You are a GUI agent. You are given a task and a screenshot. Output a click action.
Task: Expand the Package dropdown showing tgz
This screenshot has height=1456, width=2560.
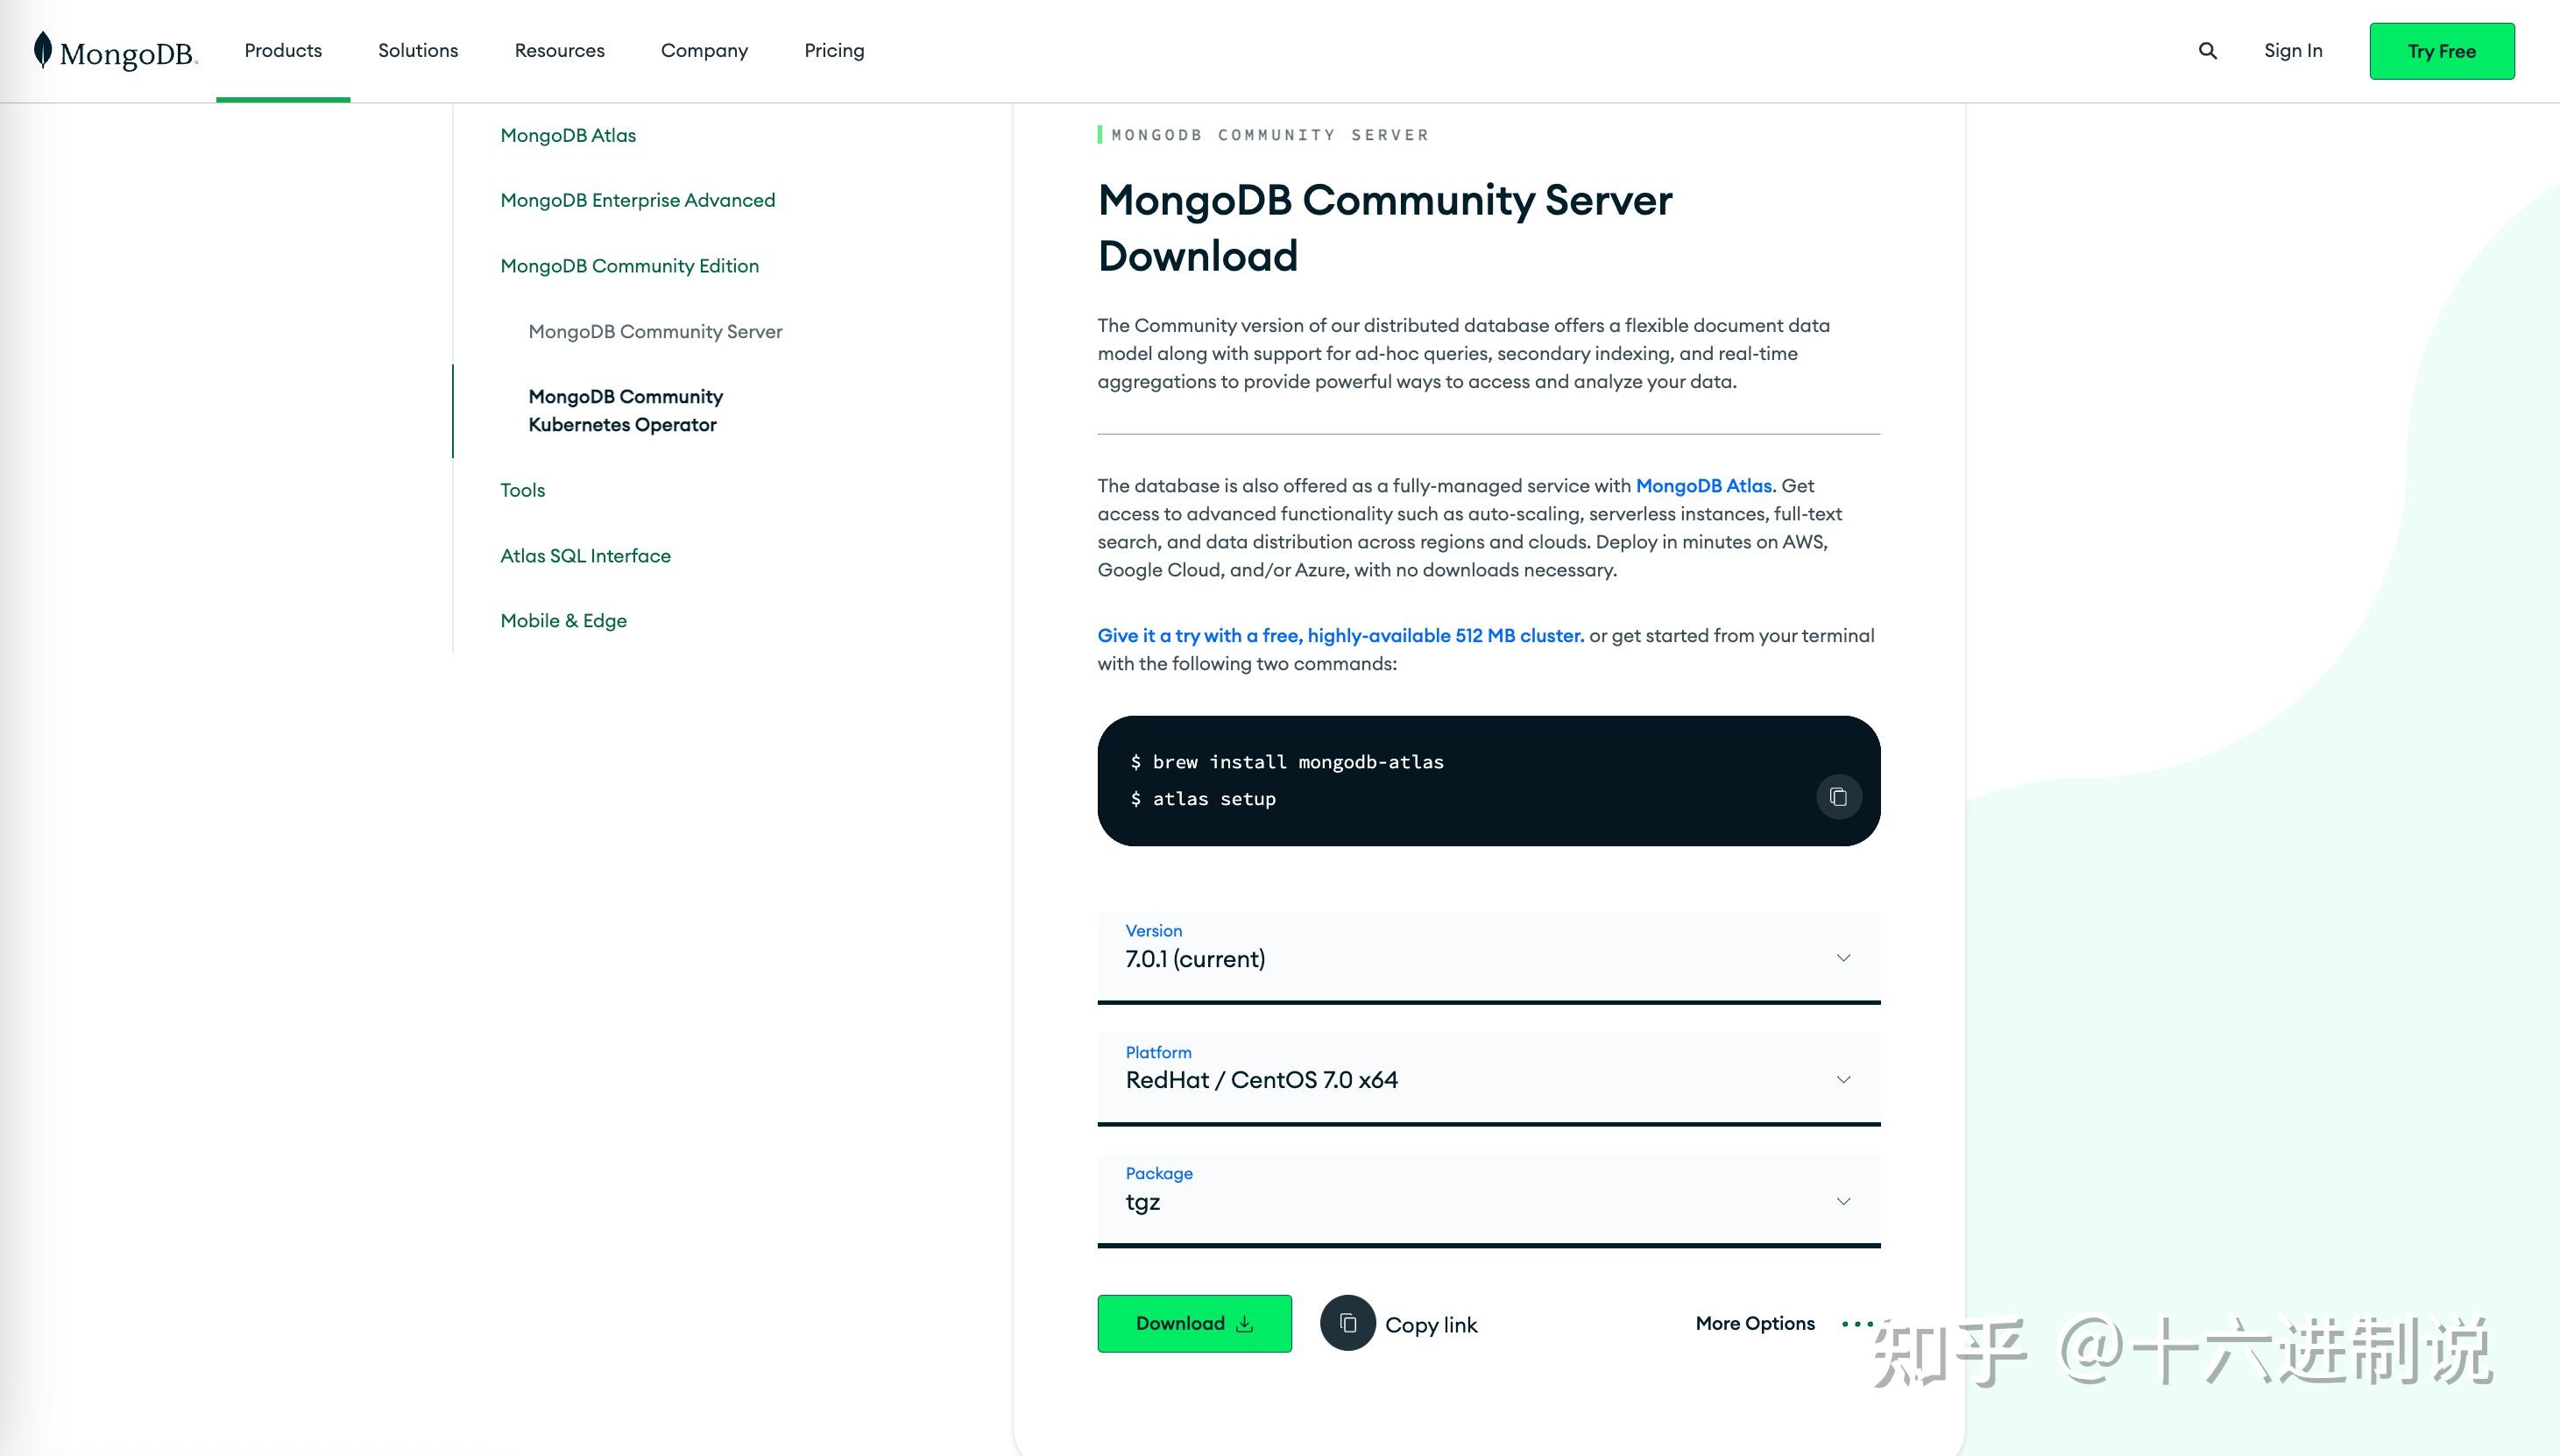1843,1201
